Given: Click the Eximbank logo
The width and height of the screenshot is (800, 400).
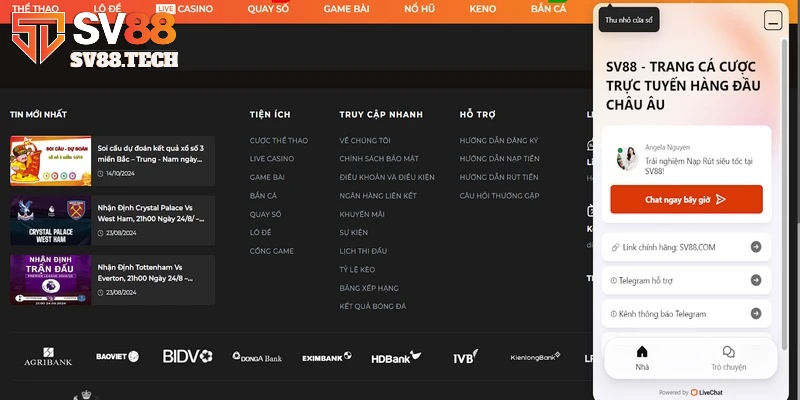Looking at the screenshot, I should [x=326, y=356].
